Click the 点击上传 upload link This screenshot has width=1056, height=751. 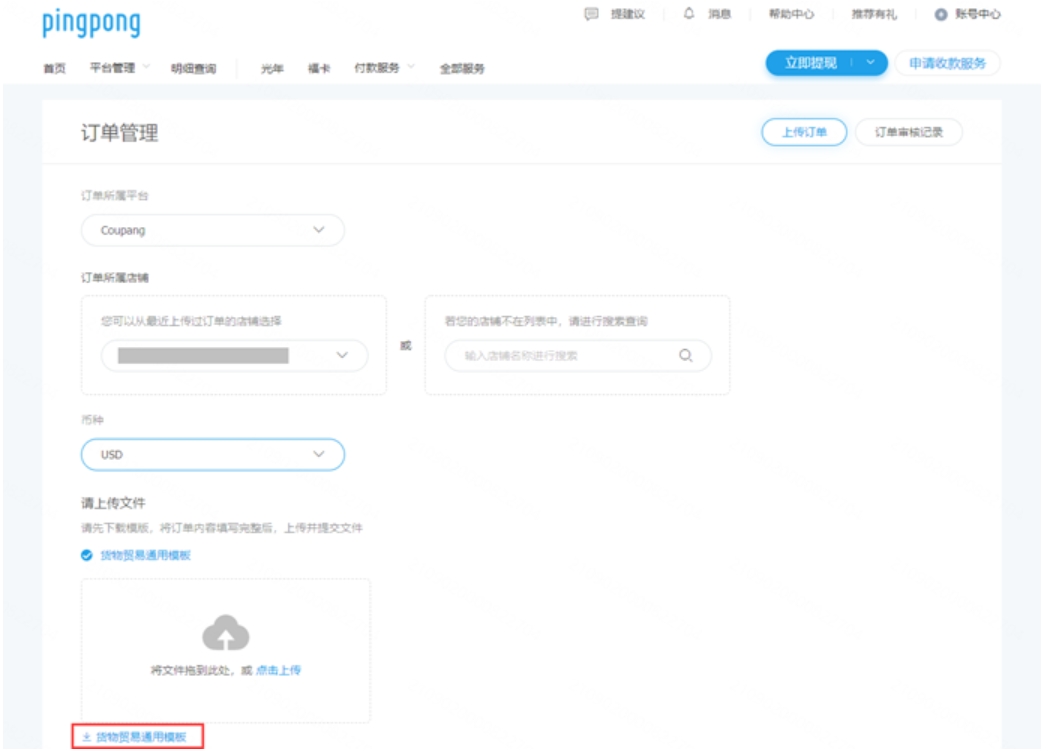click(x=279, y=669)
